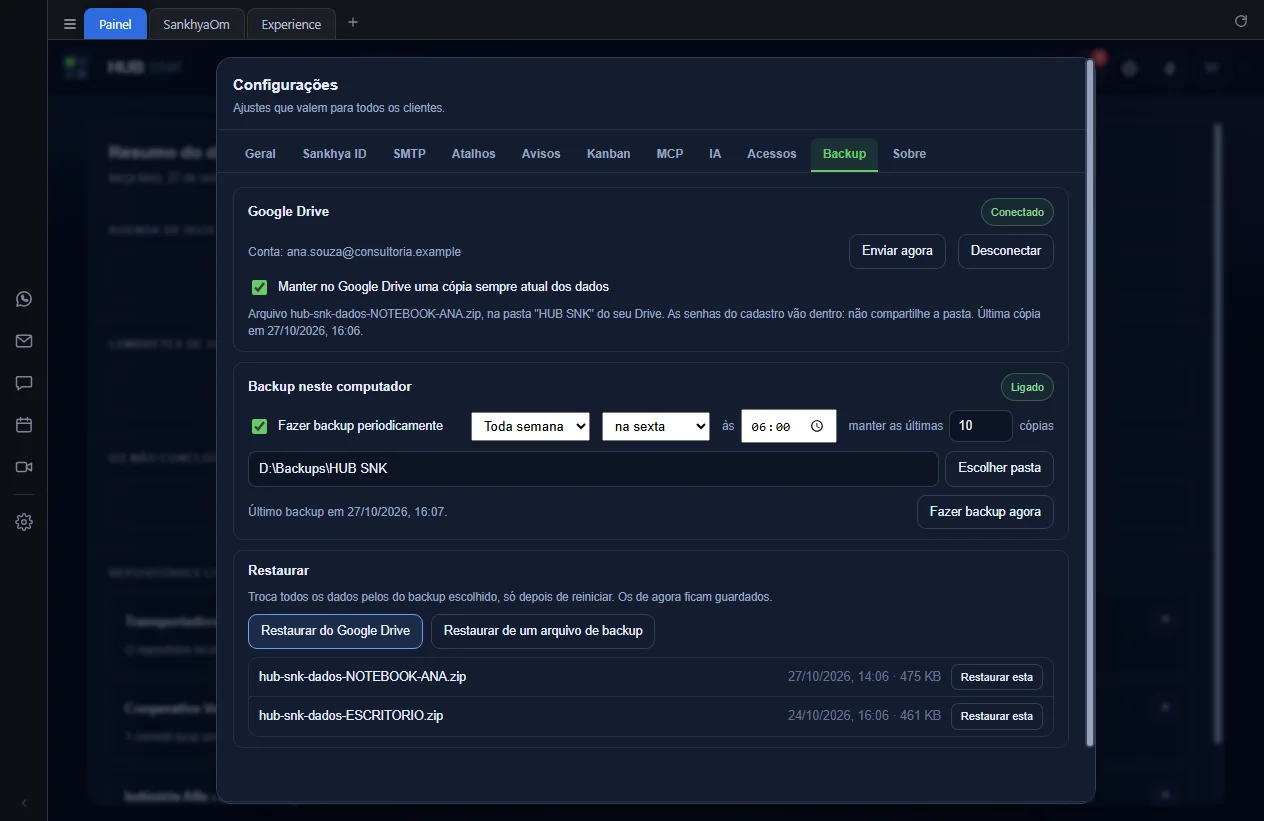The height and width of the screenshot is (821, 1264).
Task: Switch to the SankhyaOm top tab
Action: click(196, 24)
